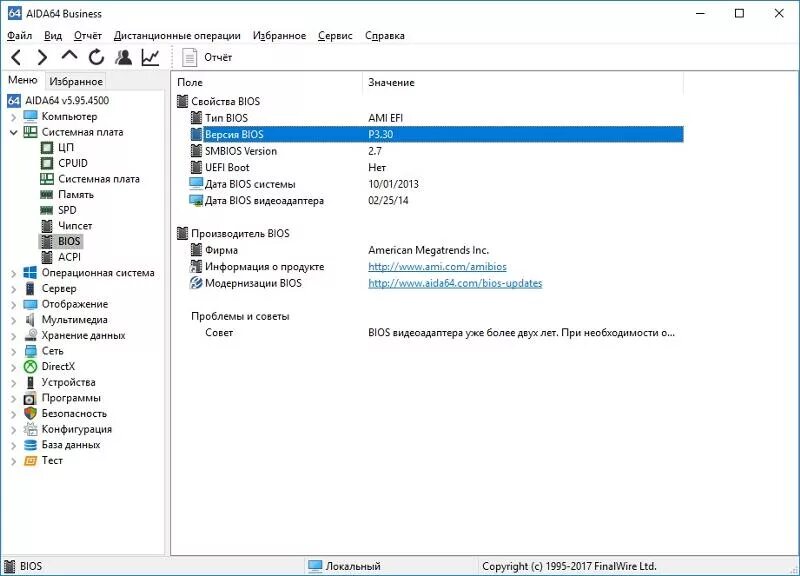Screen dimensions: 800x576
Task: Expand the Операционная система node
Action: [13, 274]
